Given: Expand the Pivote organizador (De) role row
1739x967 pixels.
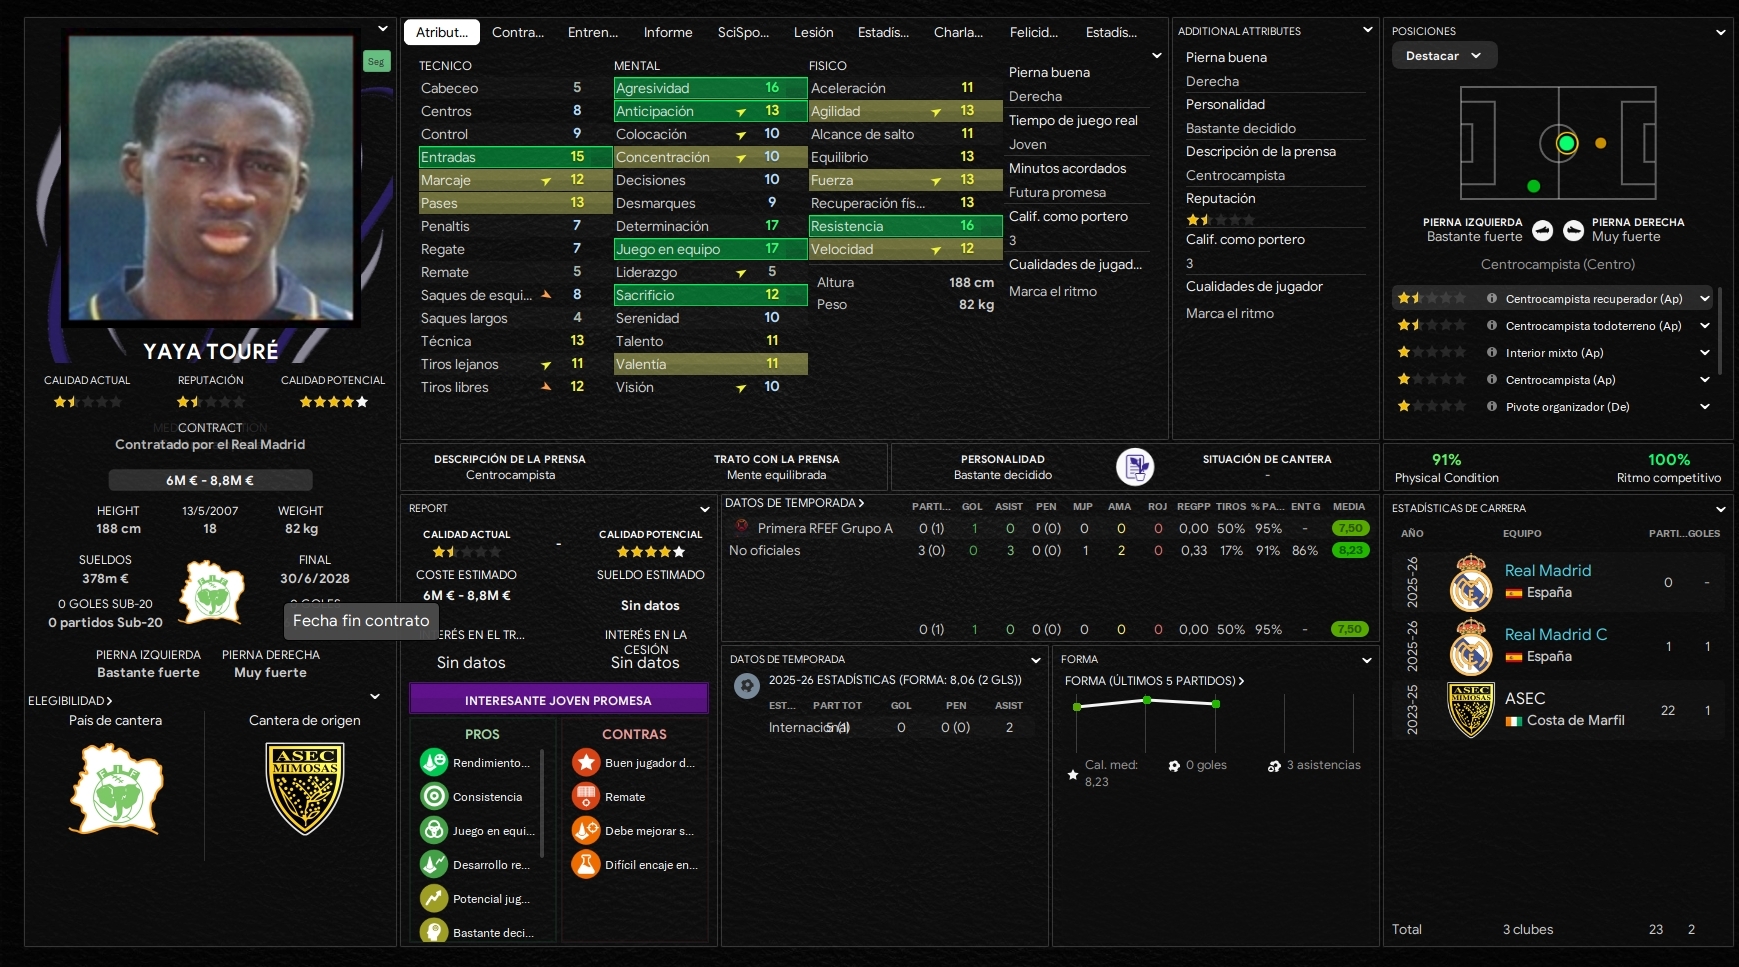Looking at the screenshot, I should click(x=1705, y=407).
